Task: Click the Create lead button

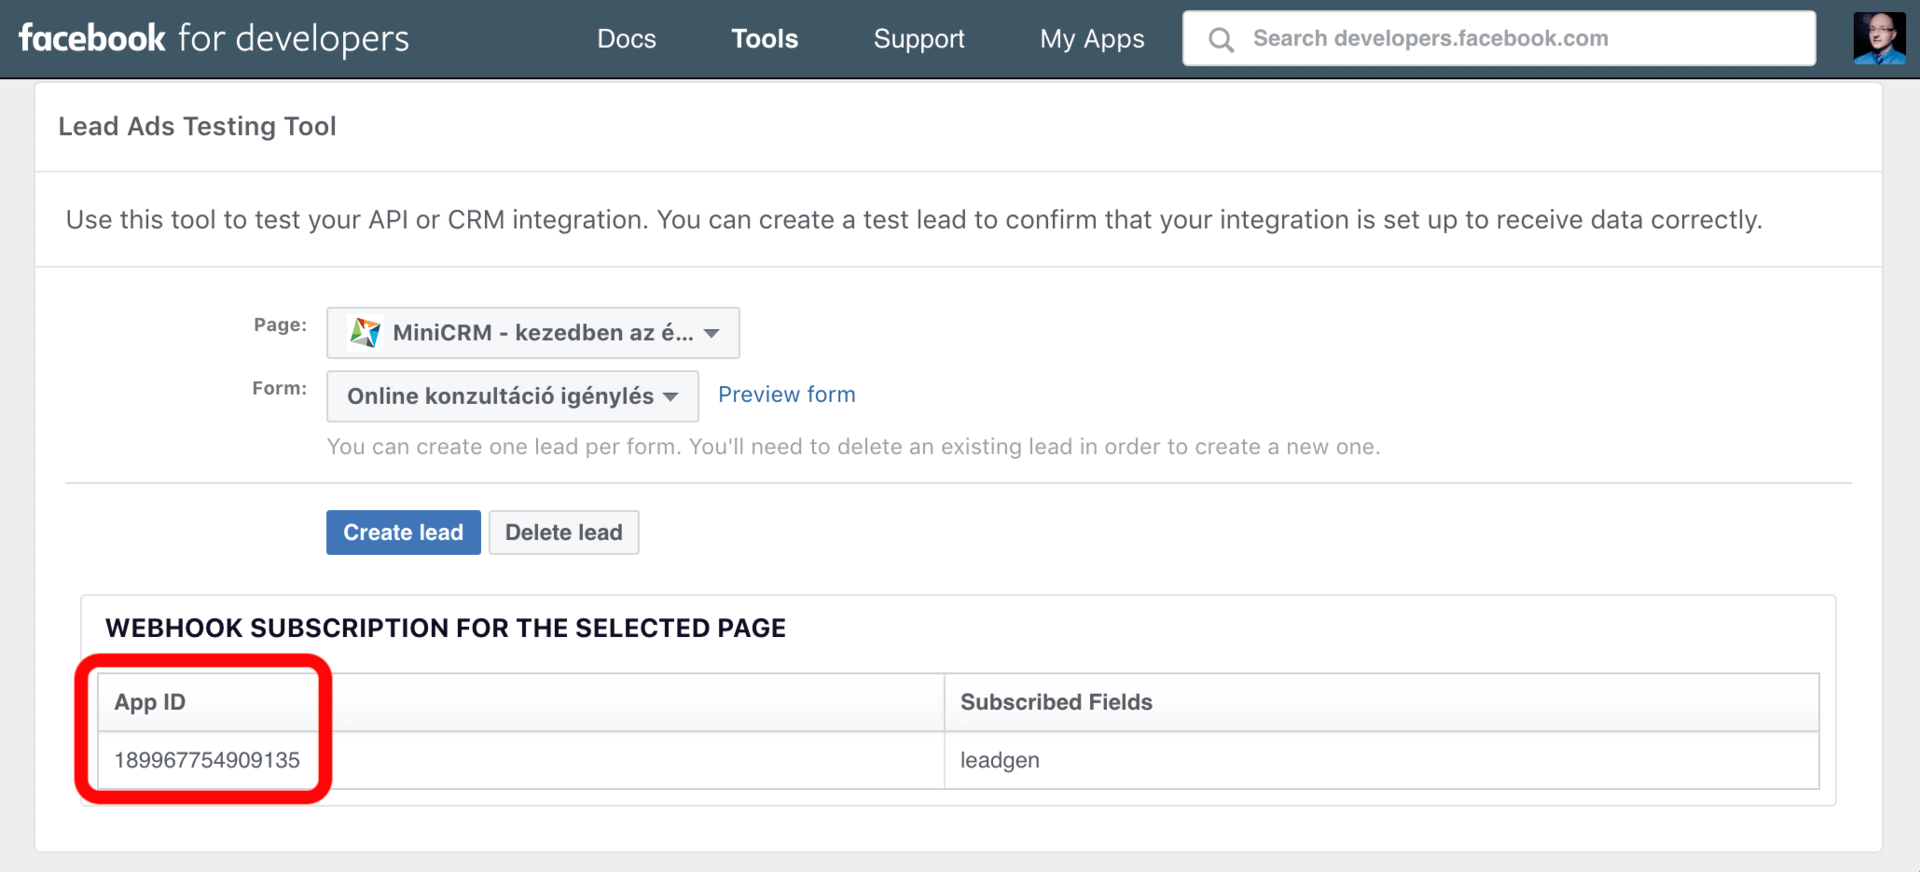Action: [403, 532]
